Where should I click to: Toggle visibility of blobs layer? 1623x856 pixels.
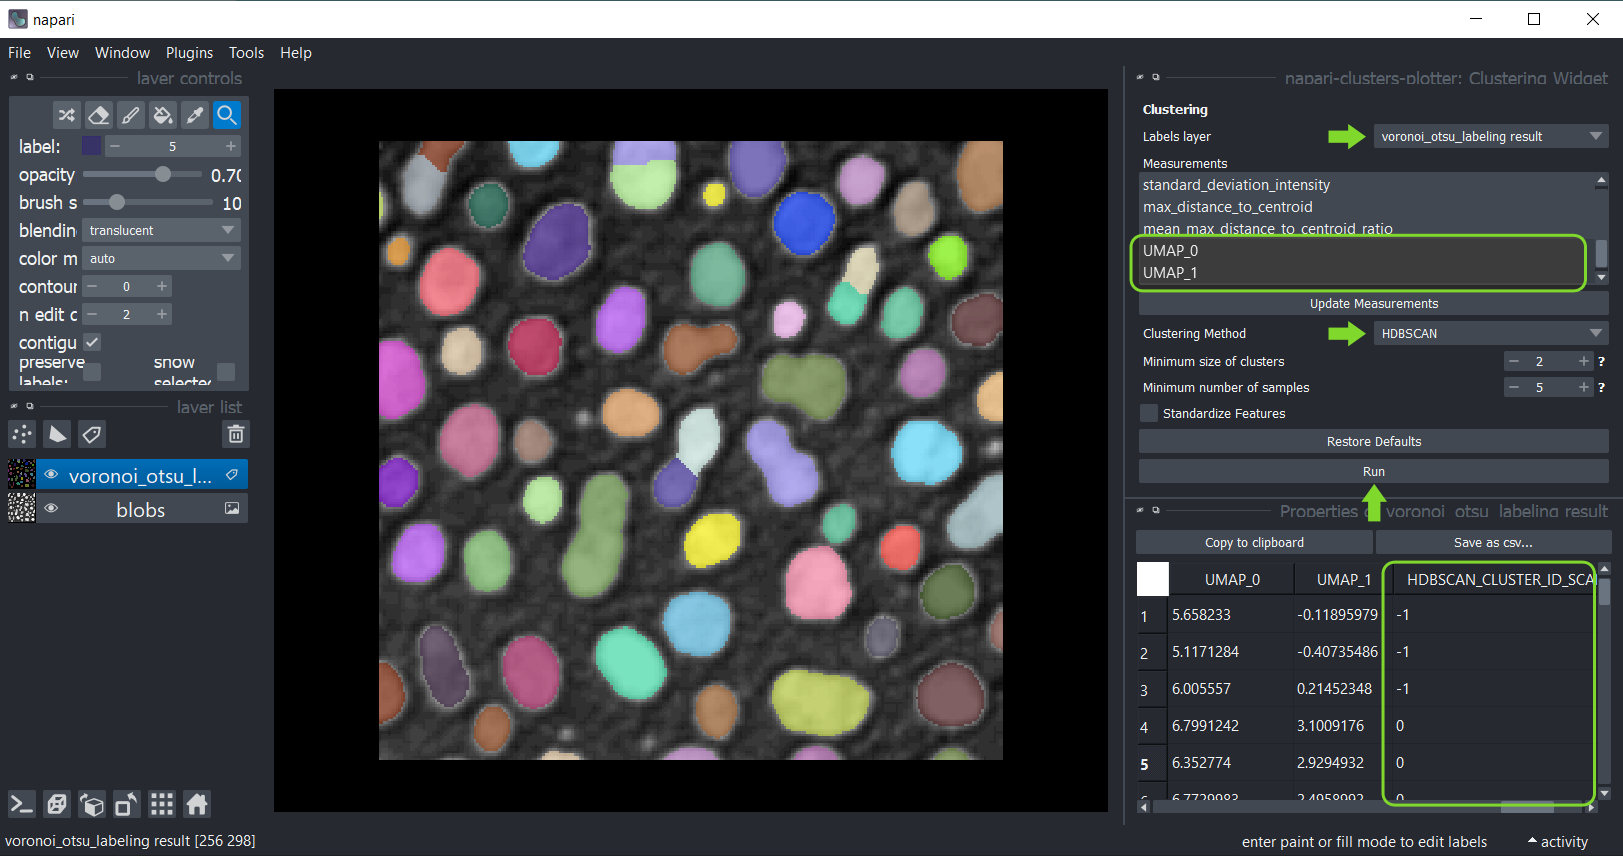tap(51, 509)
